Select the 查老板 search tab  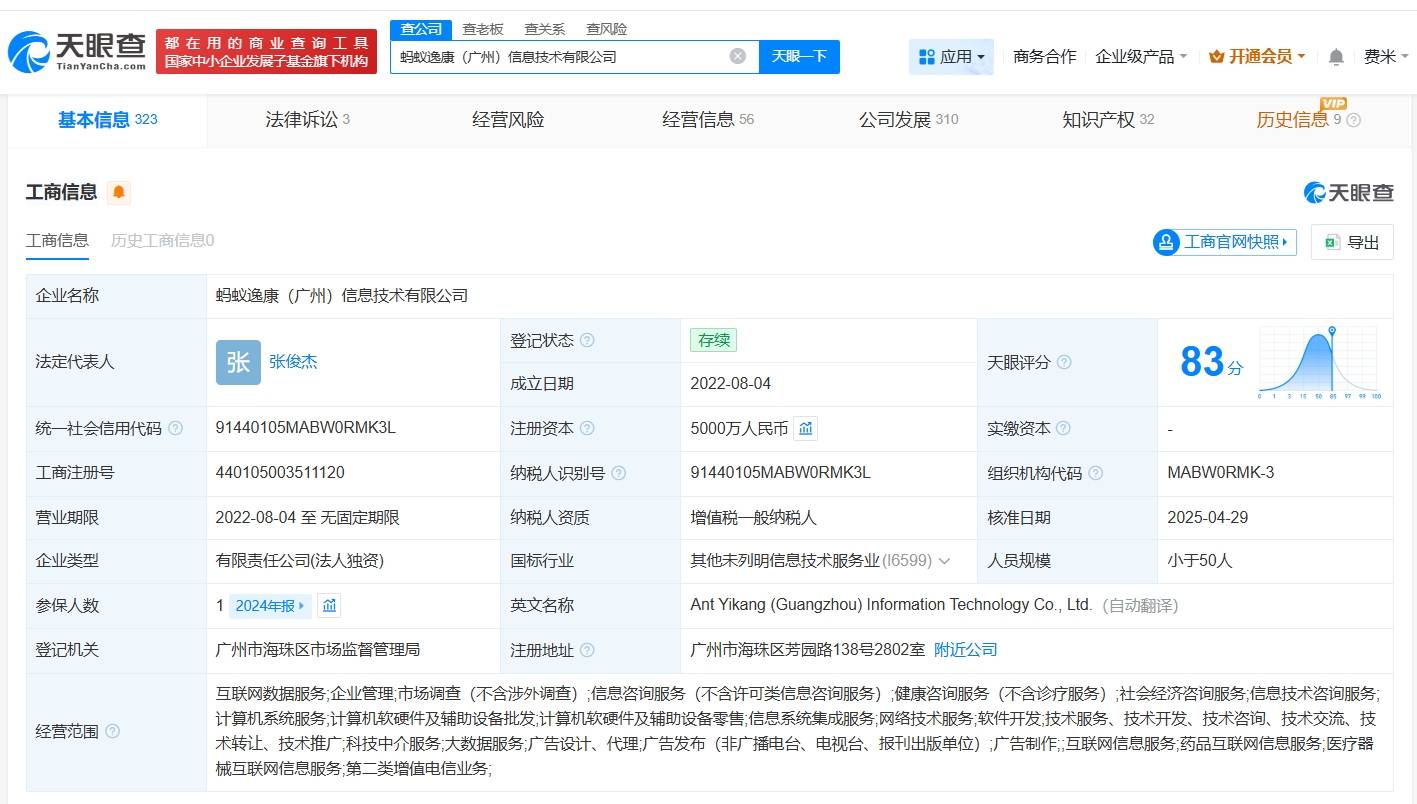coord(484,29)
